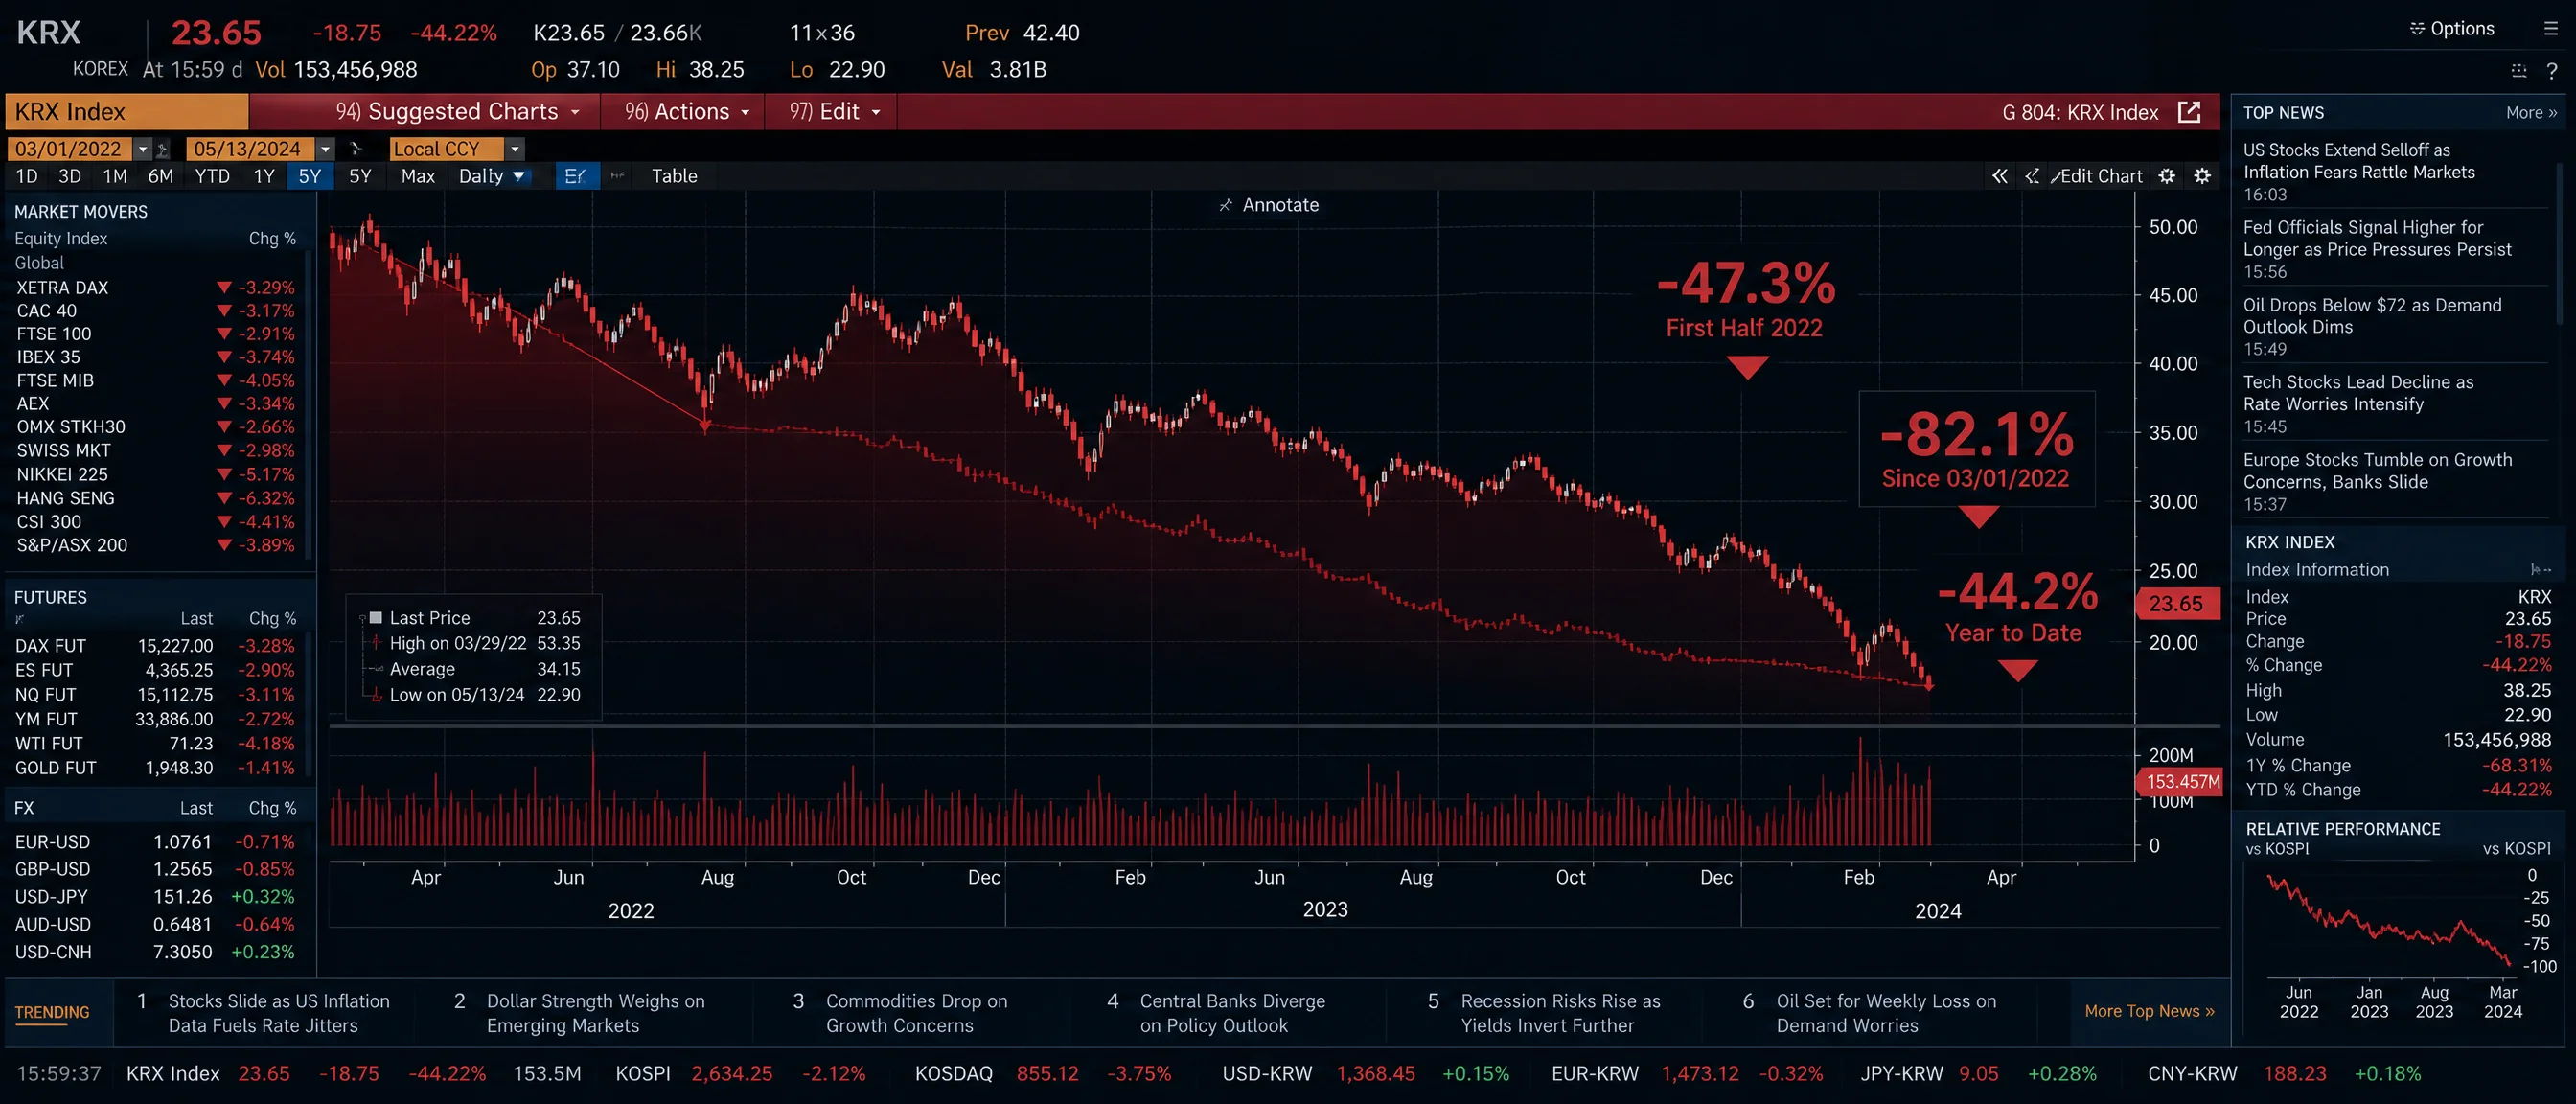2576x1104 pixels.
Task: Open the end date dropdown arrow
Action: [x=325, y=149]
